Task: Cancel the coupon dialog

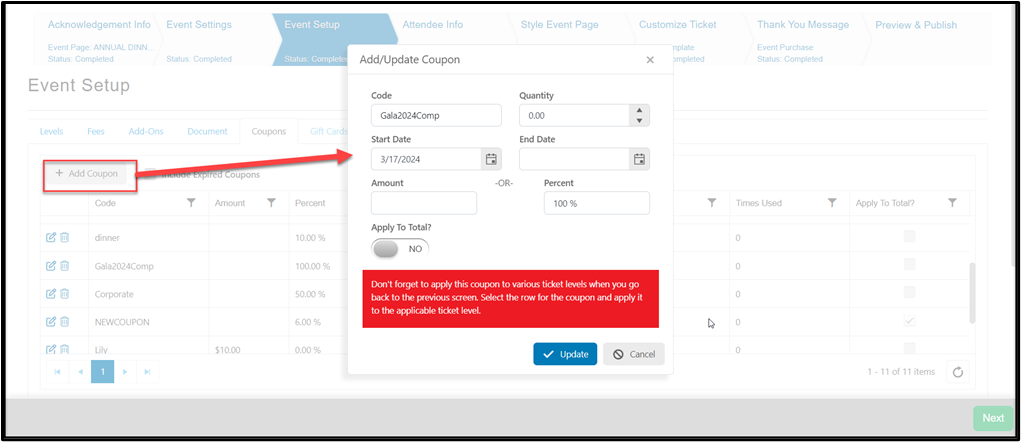Action: coord(634,354)
